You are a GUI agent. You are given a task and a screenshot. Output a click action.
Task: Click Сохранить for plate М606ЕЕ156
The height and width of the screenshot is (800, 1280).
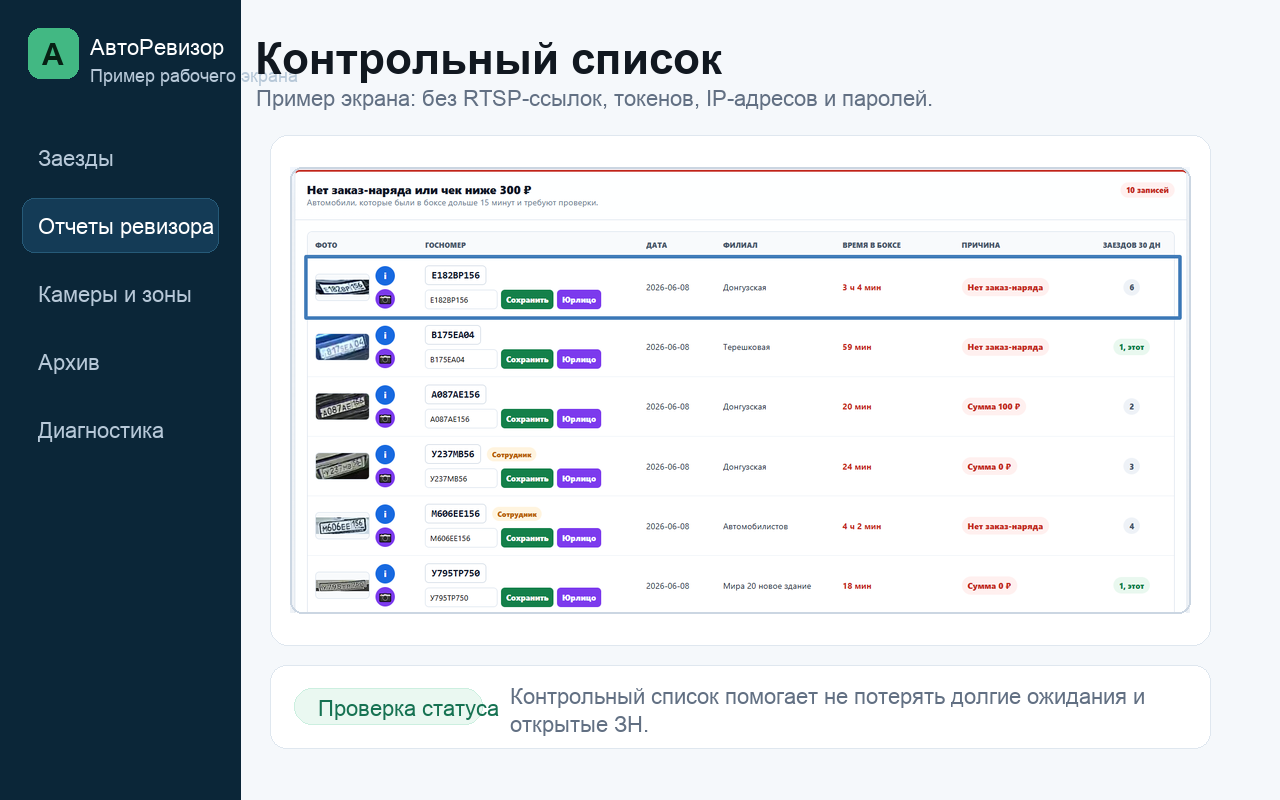527,538
